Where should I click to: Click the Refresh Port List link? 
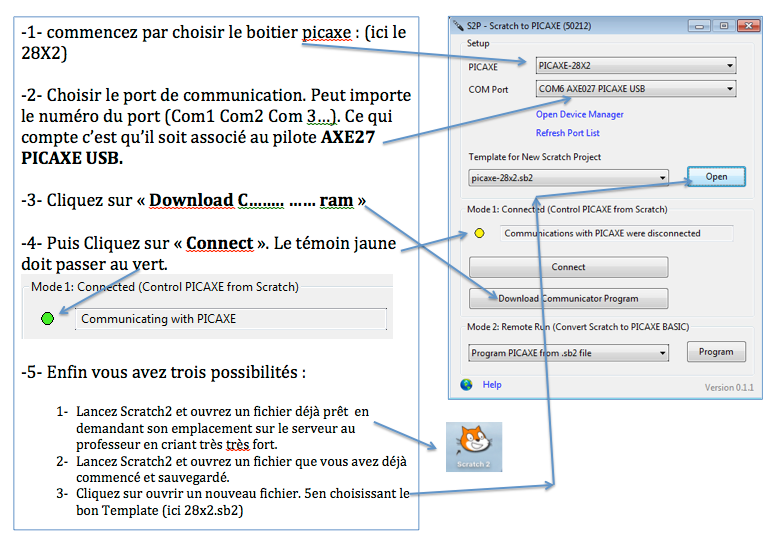(x=567, y=133)
